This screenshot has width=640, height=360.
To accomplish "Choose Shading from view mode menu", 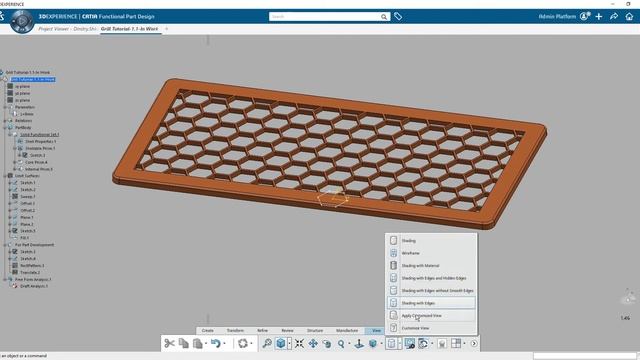I will click(431, 240).
